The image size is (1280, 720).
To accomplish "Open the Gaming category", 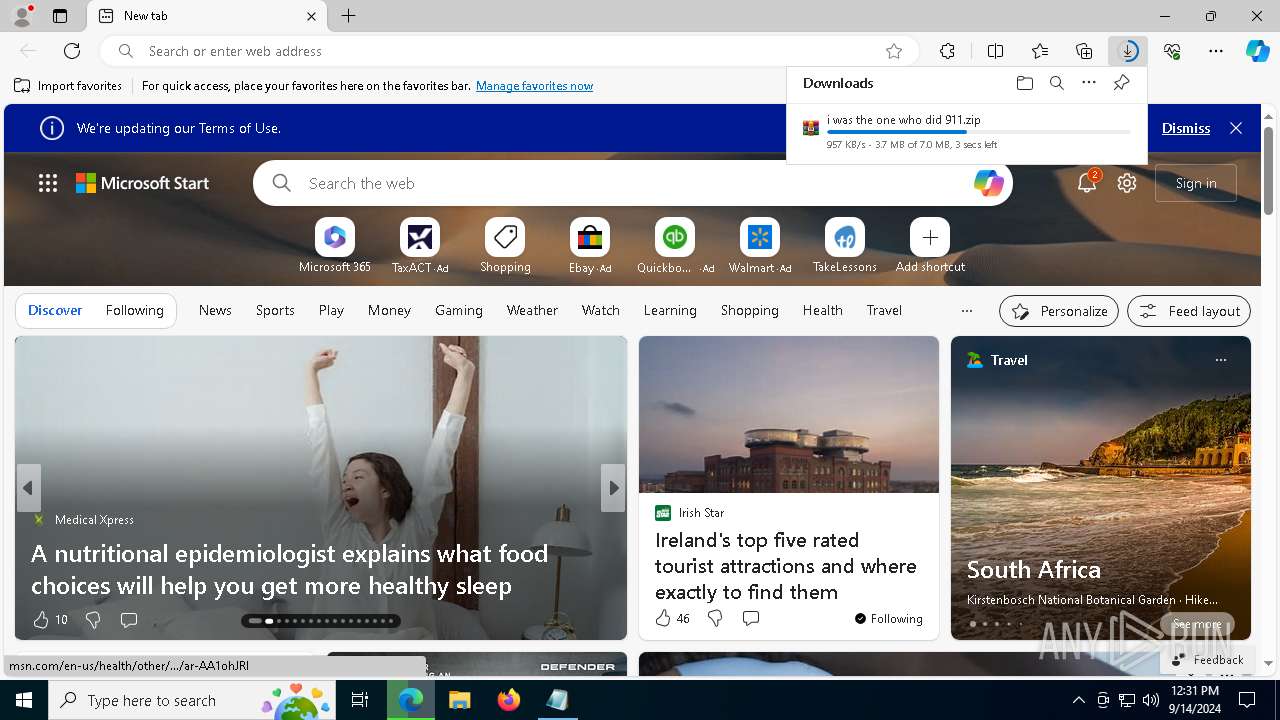I will click(x=459, y=311).
